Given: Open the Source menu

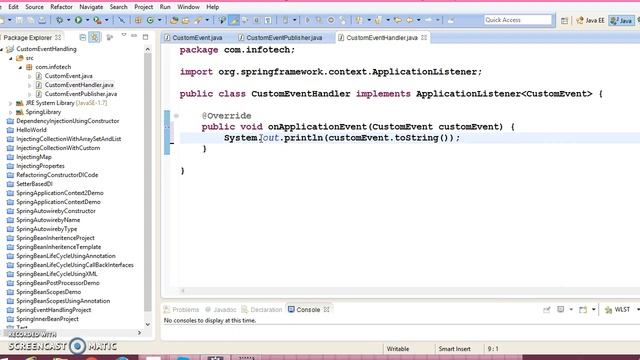Looking at the screenshot, I should [34, 7].
